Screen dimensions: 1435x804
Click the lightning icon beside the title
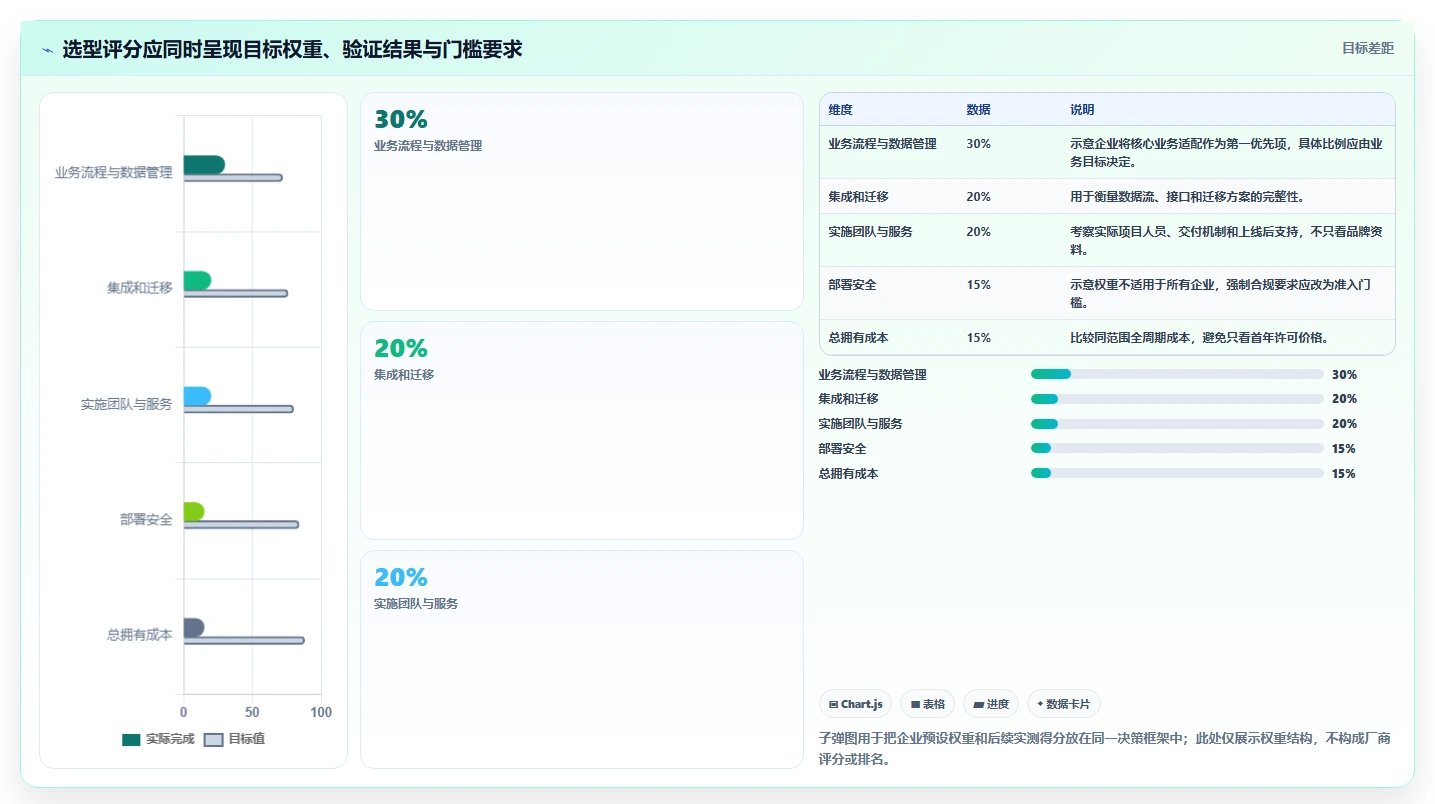coord(47,49)
